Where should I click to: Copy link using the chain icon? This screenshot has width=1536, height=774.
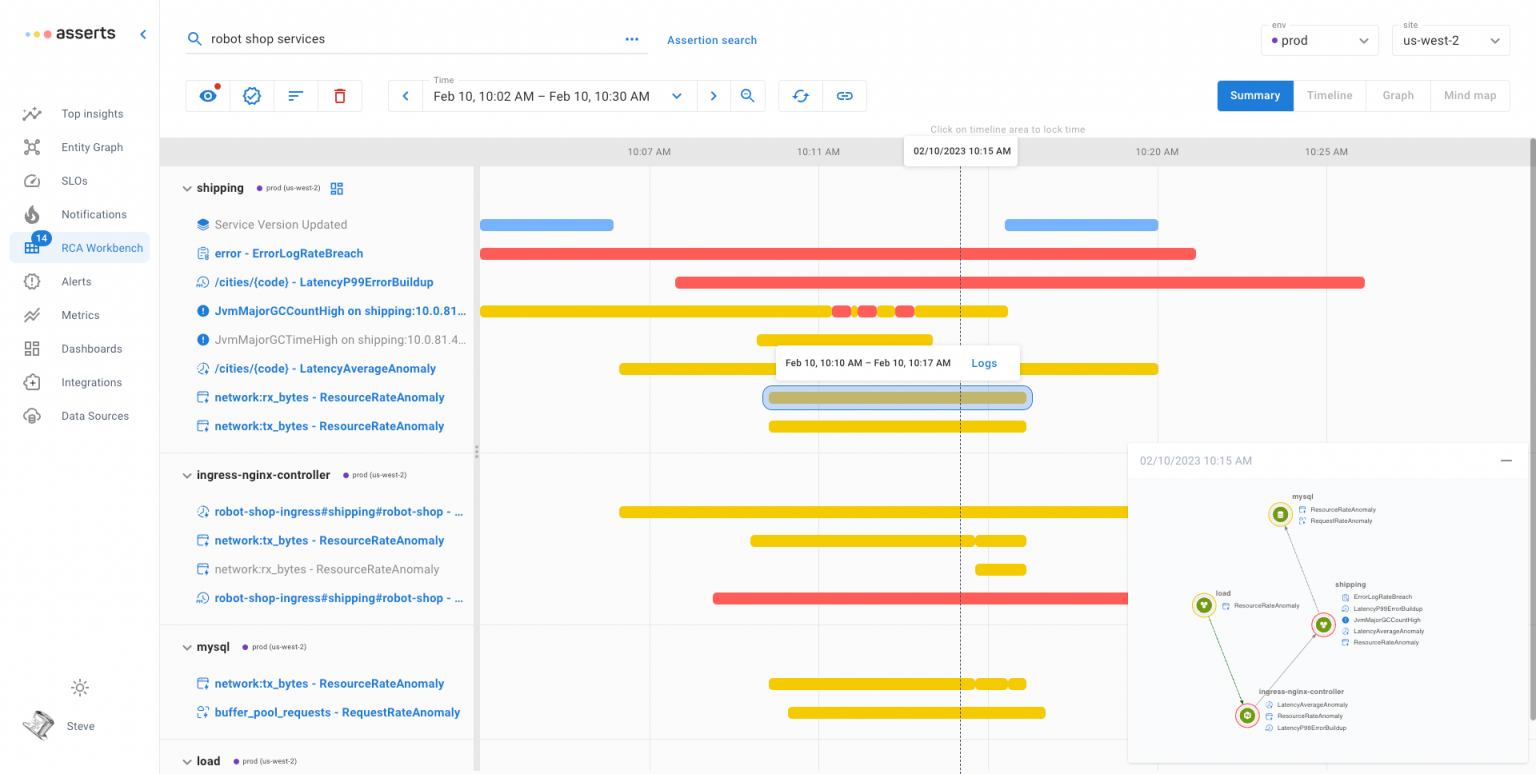[844, 96]
